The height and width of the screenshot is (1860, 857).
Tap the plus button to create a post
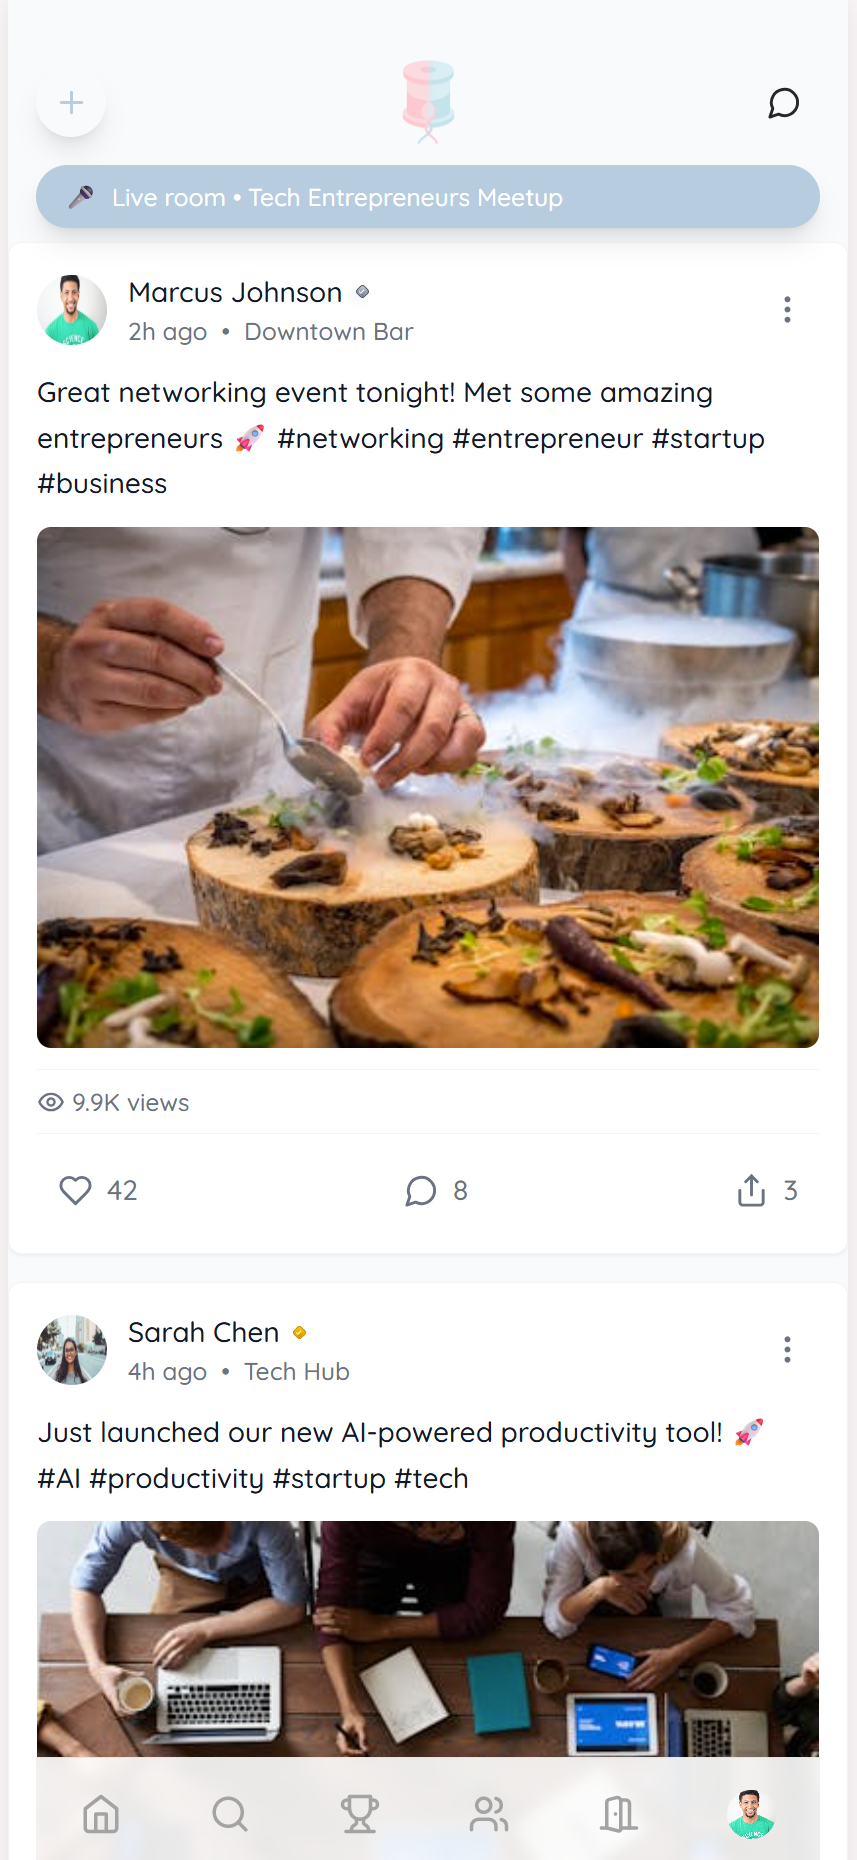point(71,102)
